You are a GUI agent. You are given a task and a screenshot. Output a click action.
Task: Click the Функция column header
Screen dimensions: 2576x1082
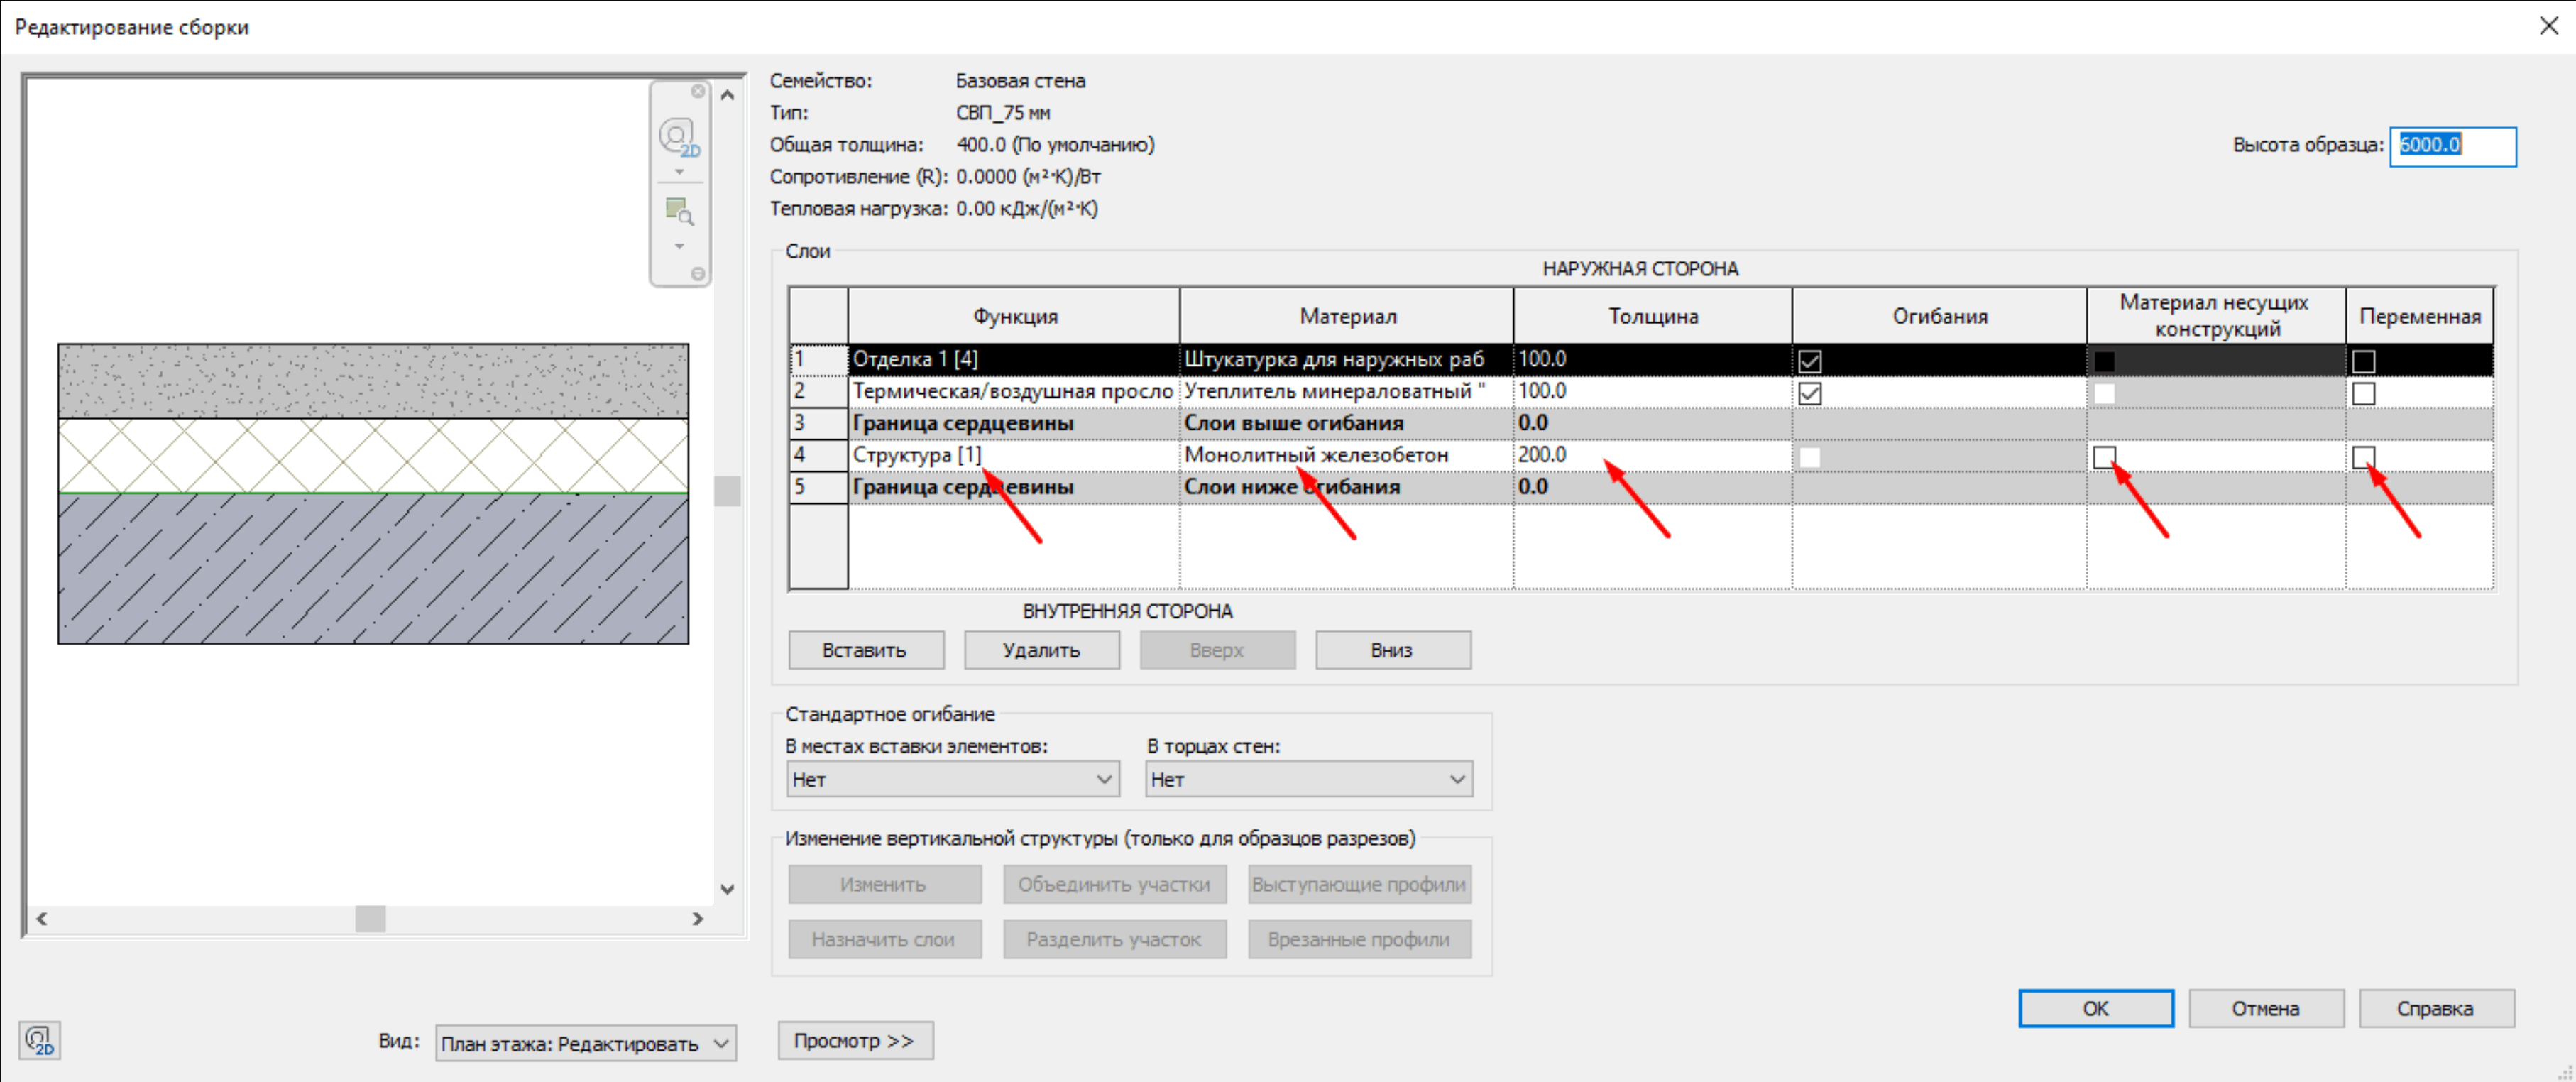[x=1014, y=316]
